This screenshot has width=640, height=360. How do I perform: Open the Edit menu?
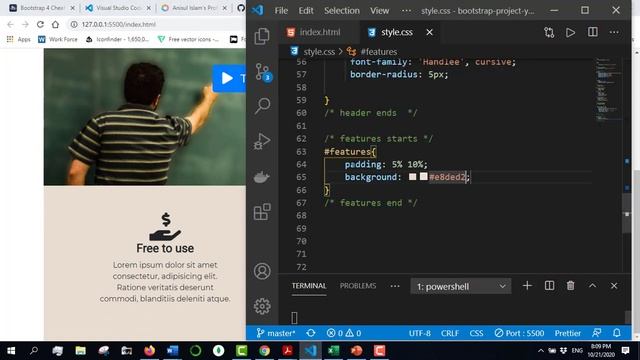(306, 11)
